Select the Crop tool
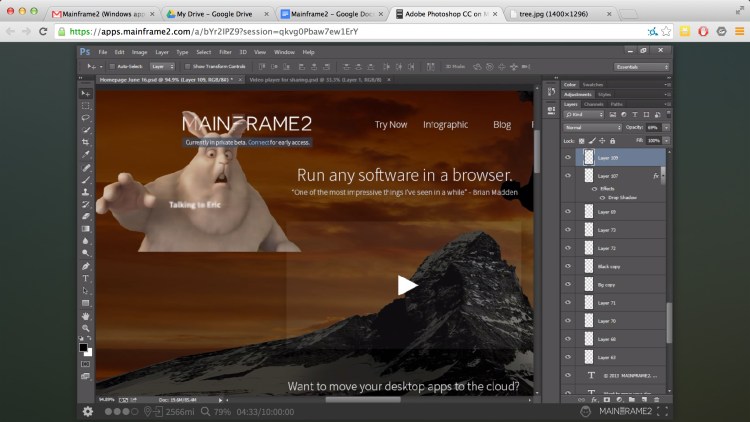Image resolution: width=750 pixels, height=422 pixels. click(86, 142)
